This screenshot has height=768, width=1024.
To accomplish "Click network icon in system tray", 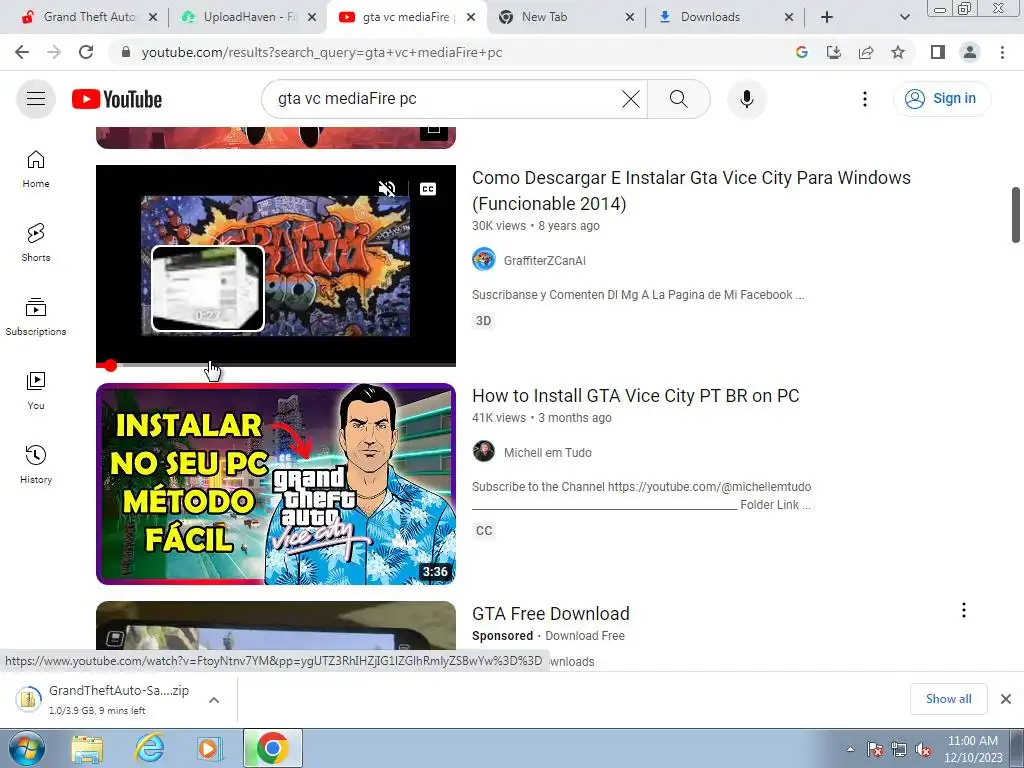I will (x=899, y=750).
